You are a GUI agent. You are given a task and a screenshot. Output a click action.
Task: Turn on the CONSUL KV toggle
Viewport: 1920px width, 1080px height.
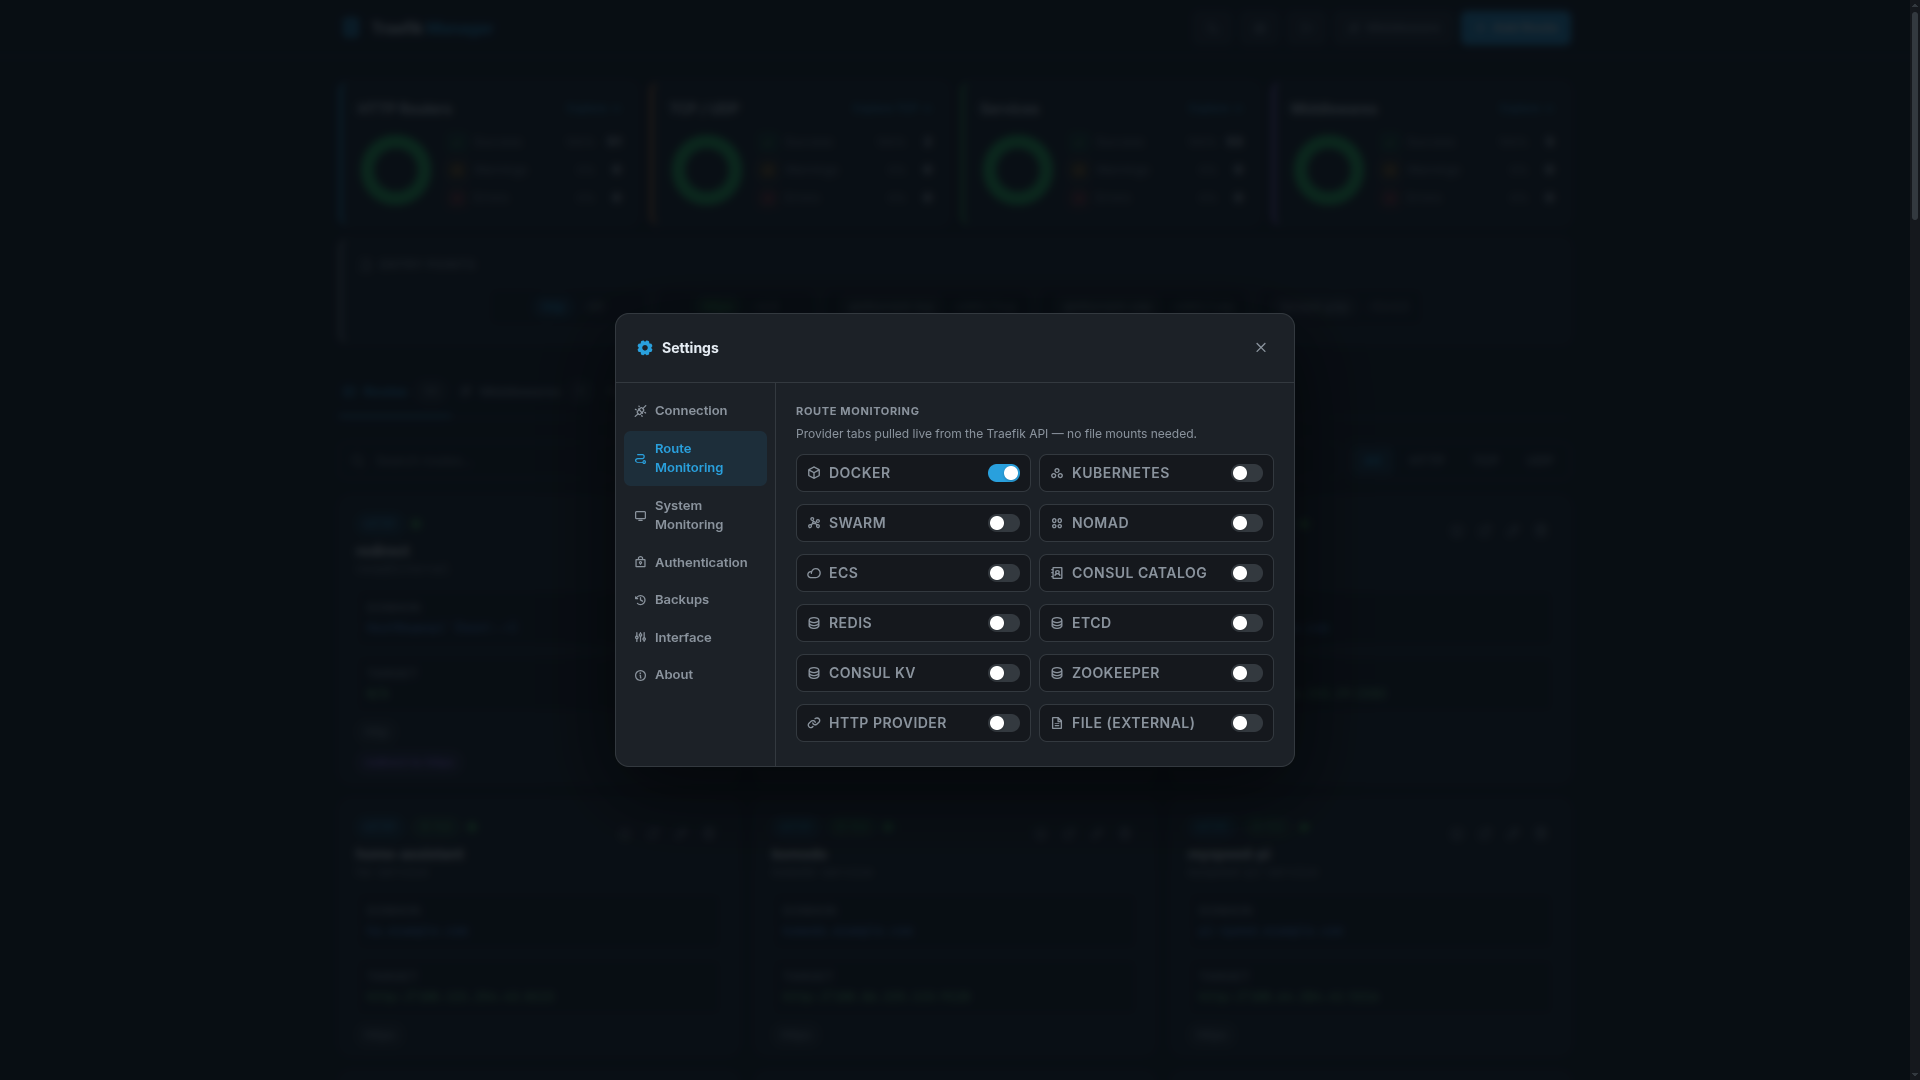[x=1003, y=673]
